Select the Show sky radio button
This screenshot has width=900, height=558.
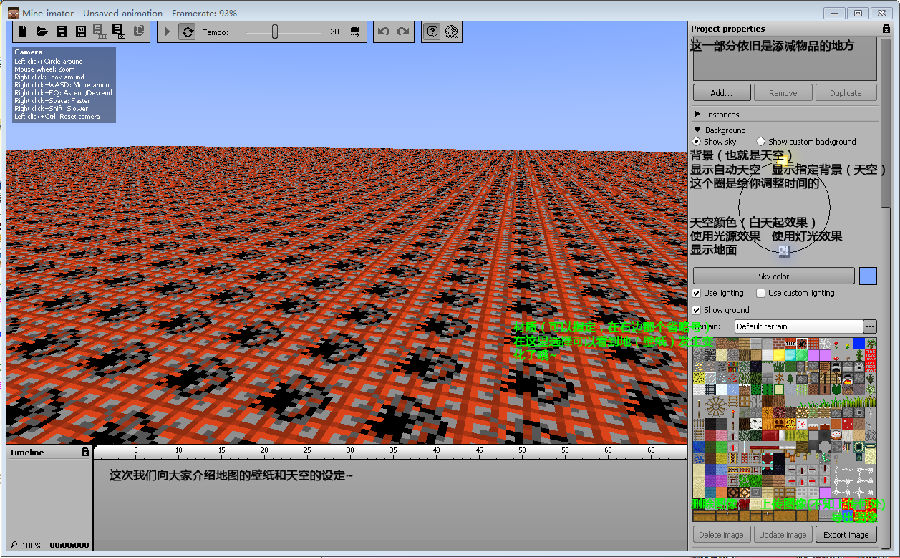coord(697,141)
